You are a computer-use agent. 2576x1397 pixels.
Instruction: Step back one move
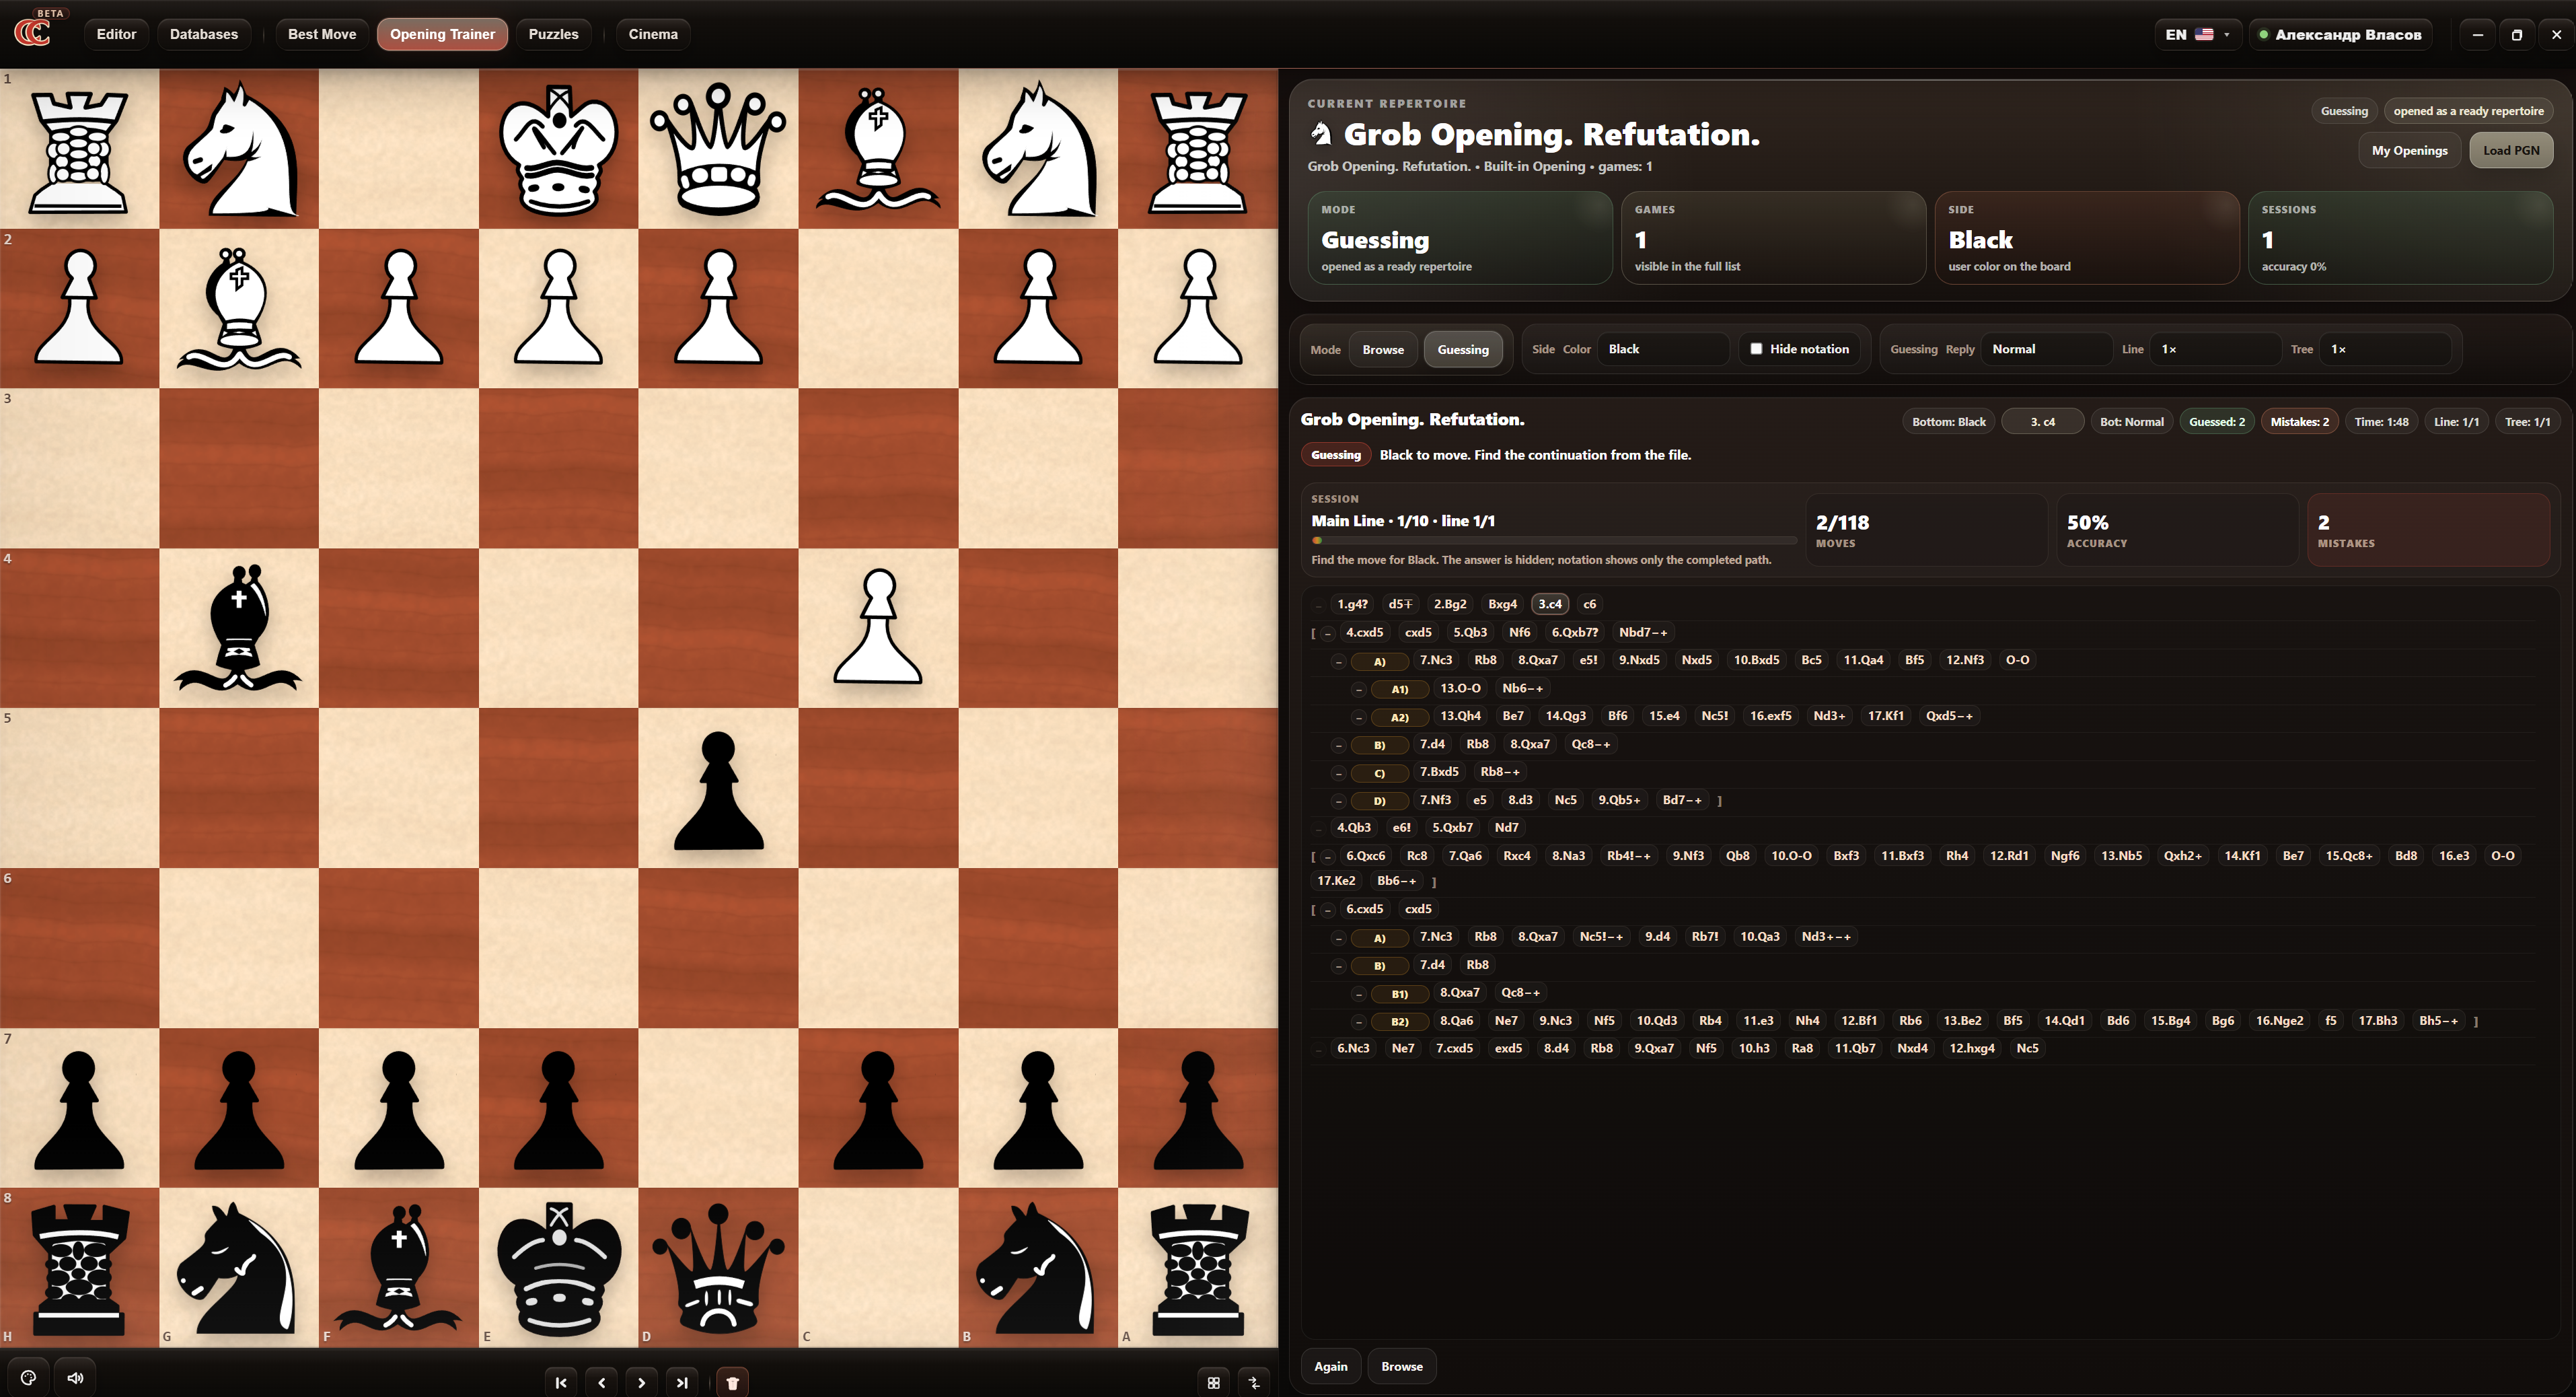601,1383
